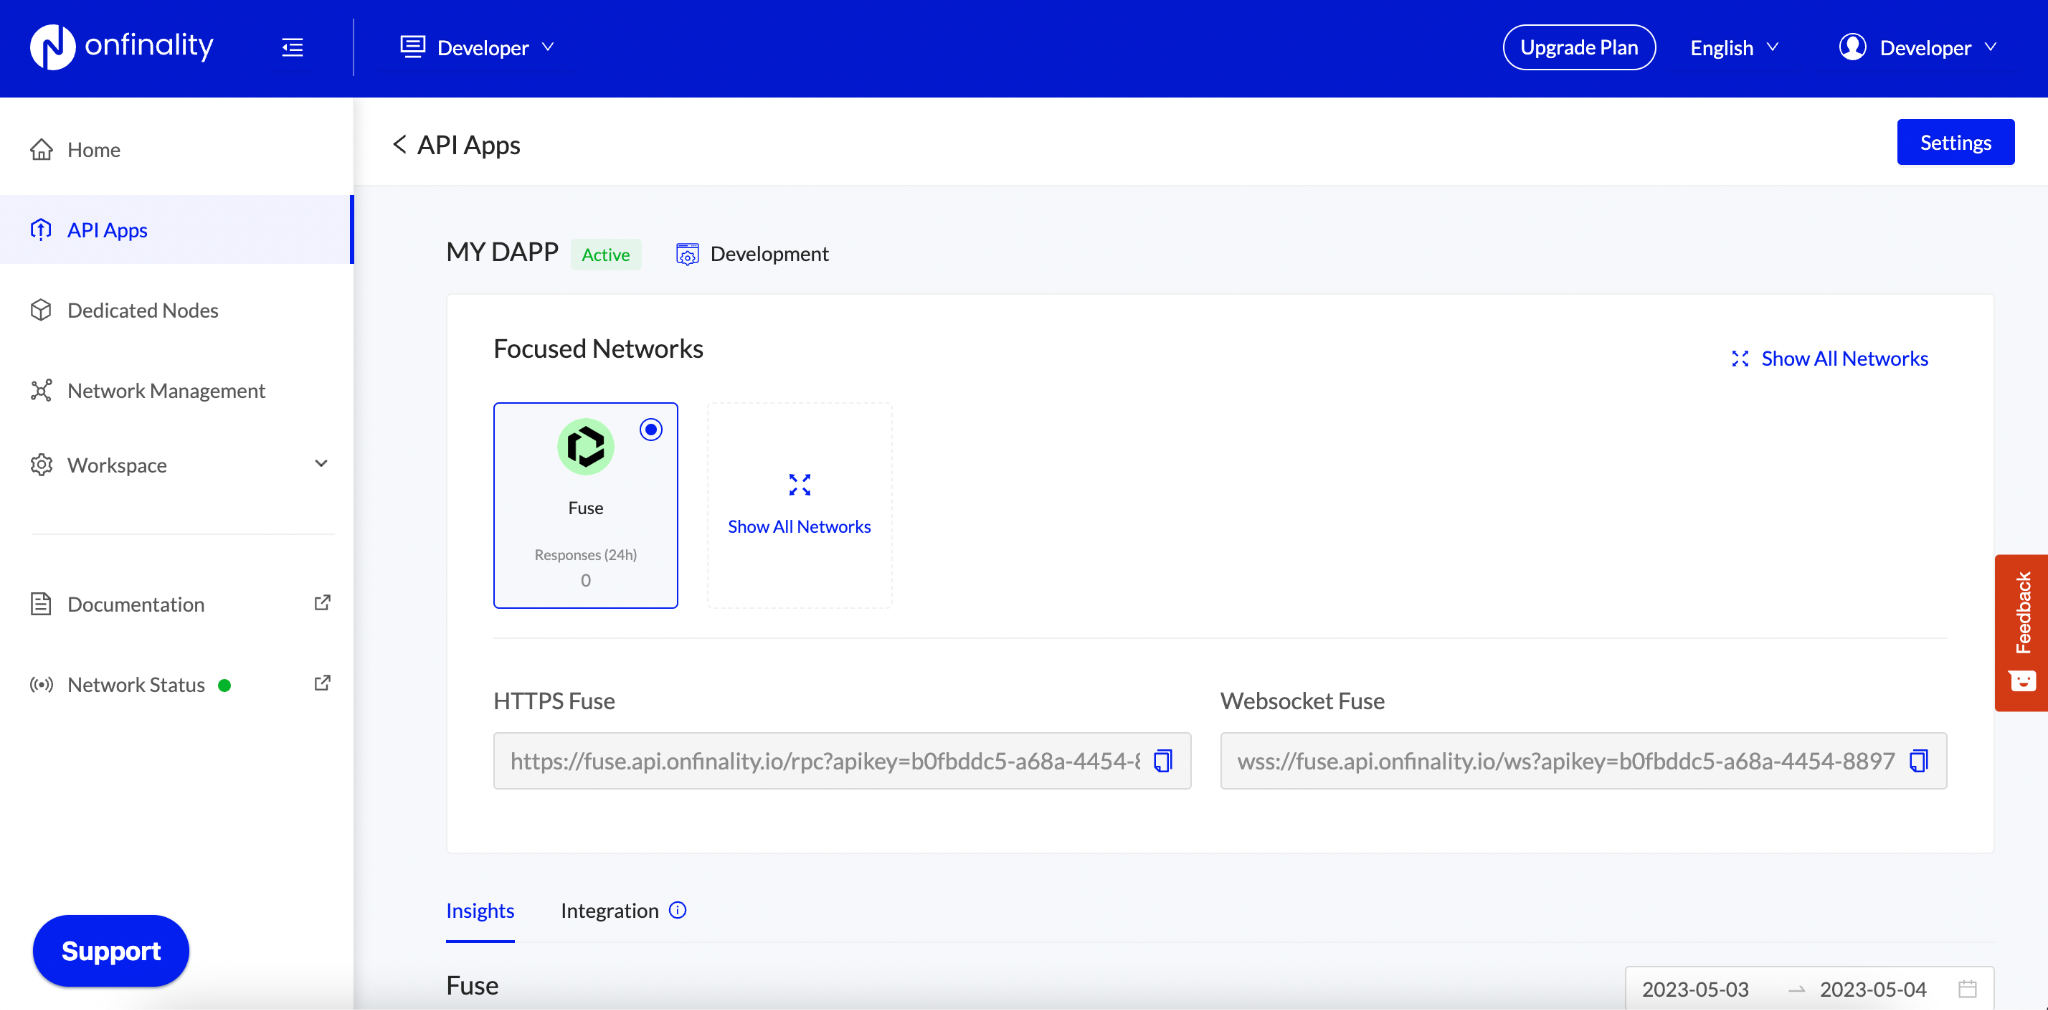The image size is (2048, 1010).
Task: Select the Fuse network radio button
Action: (651, 429)
